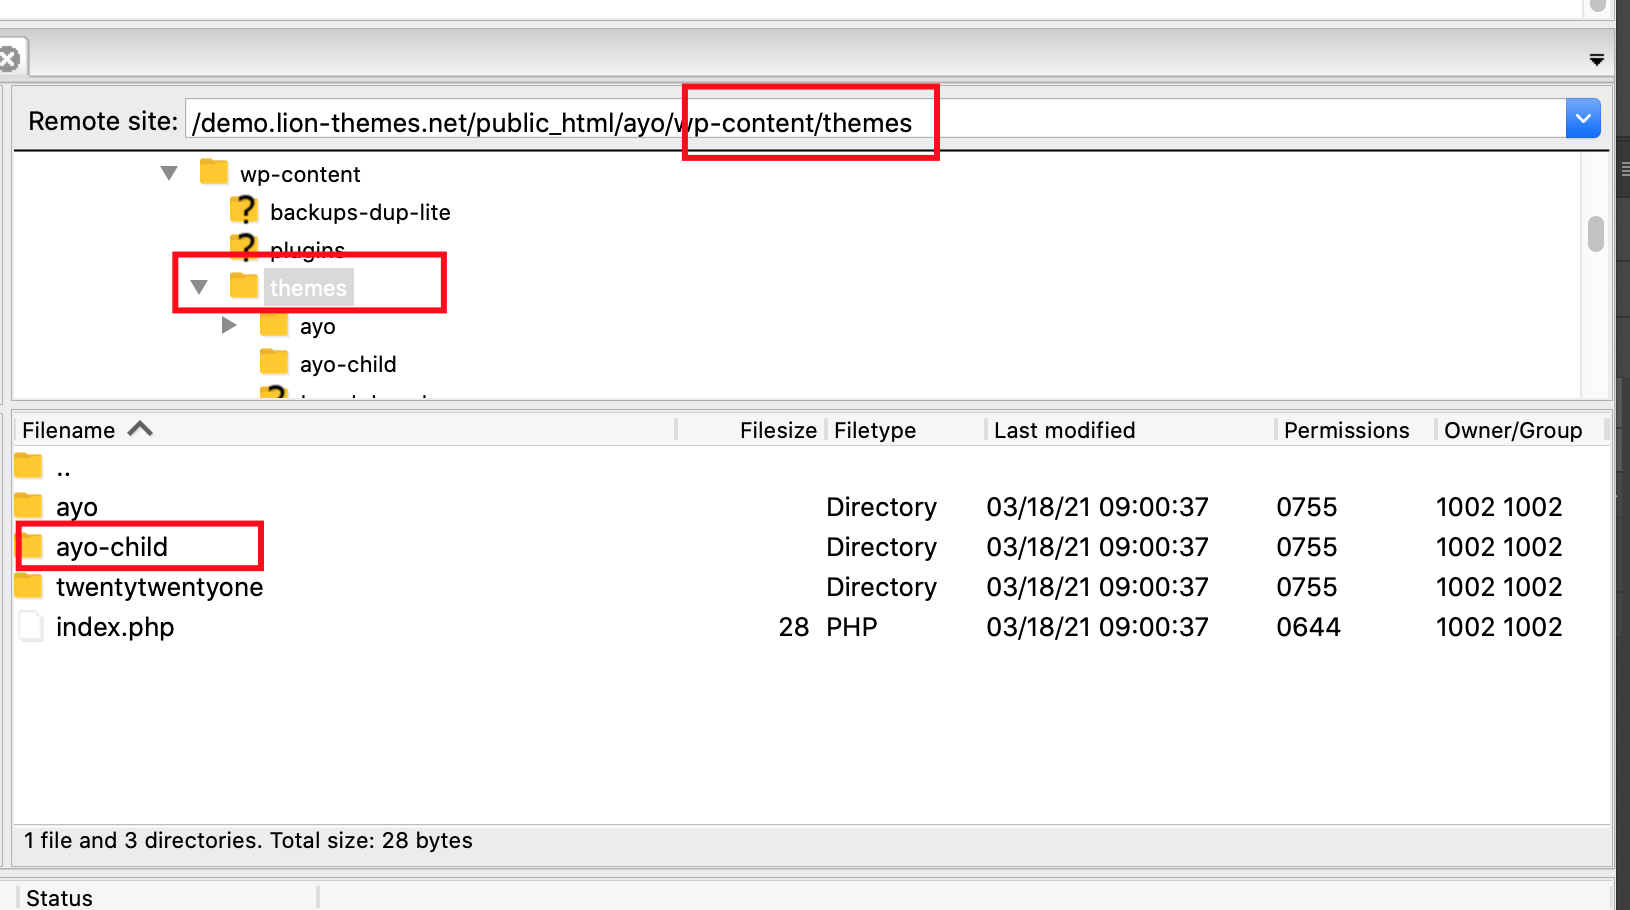The height and width of the screenshot is (910, 1630).
Task: Click the remote tree vertical scrollbar
Action: 1596,234
